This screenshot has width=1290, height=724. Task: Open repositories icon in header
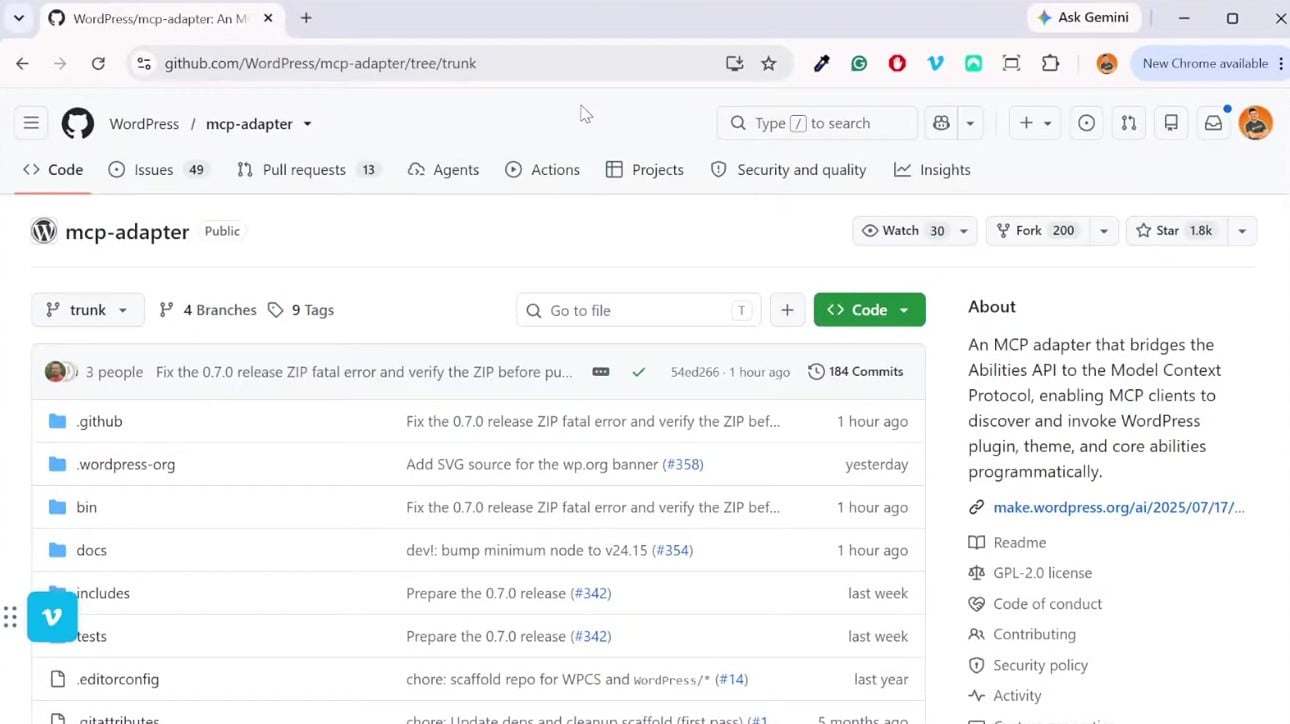tap(1171, 123)
